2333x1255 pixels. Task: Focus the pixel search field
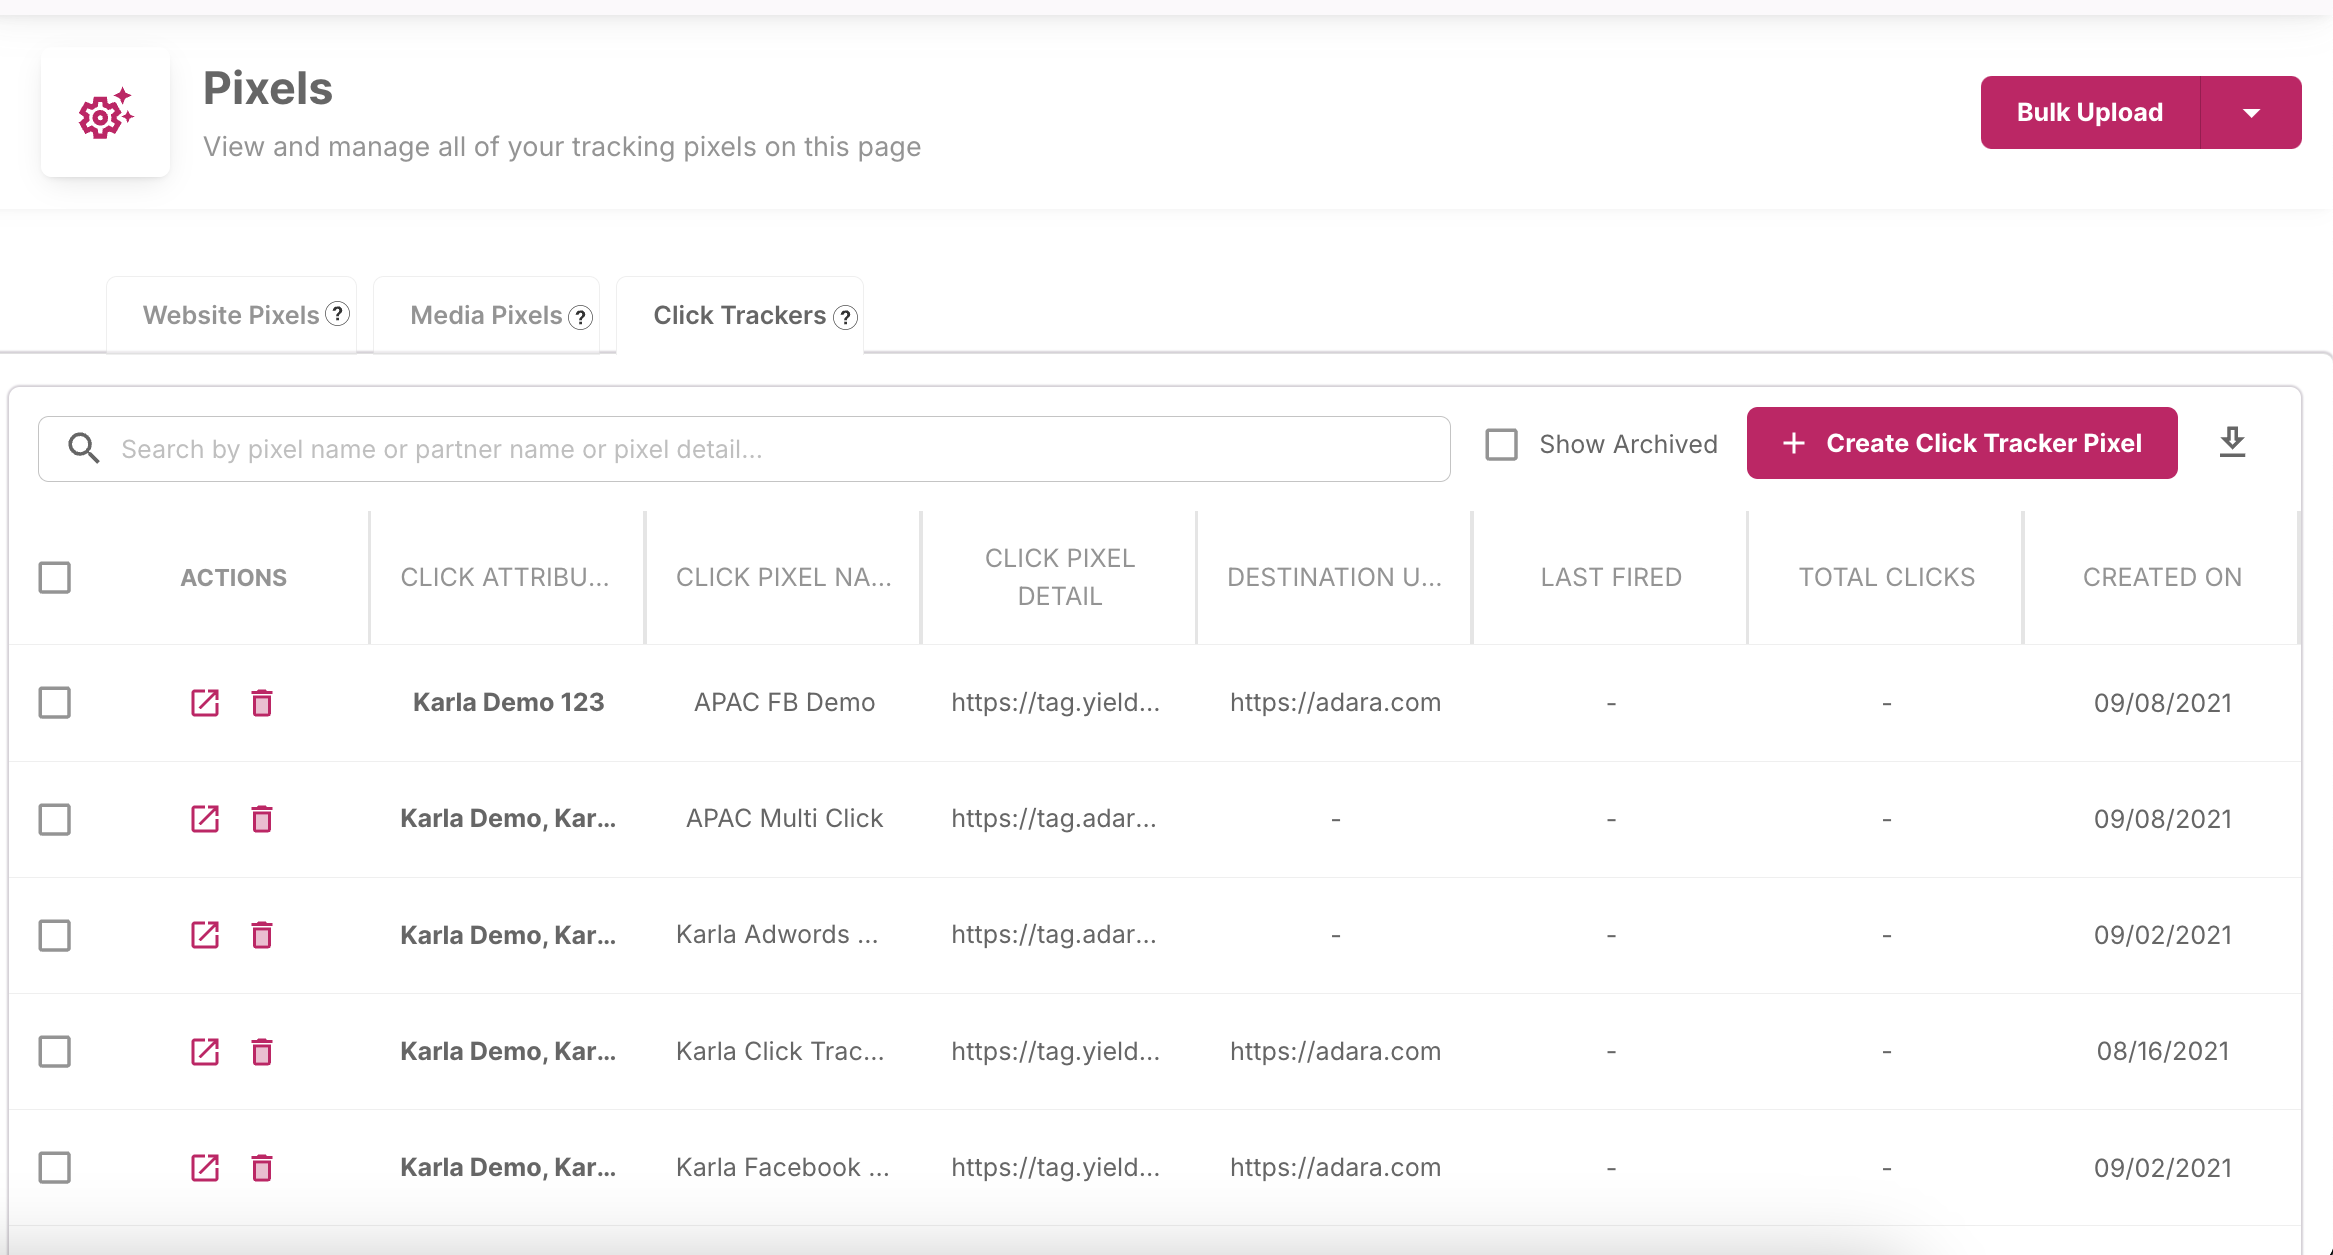744,449
